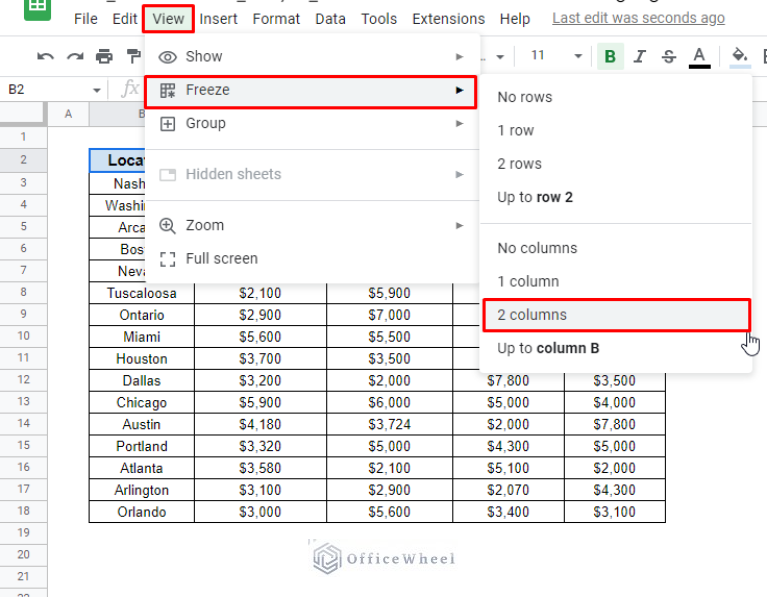Viewport: 767px width, 597px height.
Task: Click the Full screen corners icon
Action: click(167, 259)
